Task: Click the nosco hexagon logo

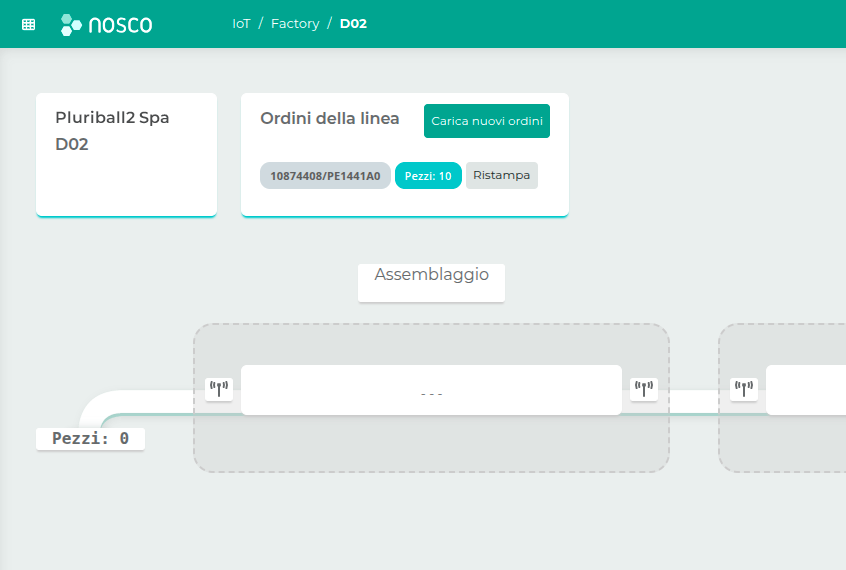Action: click(71, 24)
